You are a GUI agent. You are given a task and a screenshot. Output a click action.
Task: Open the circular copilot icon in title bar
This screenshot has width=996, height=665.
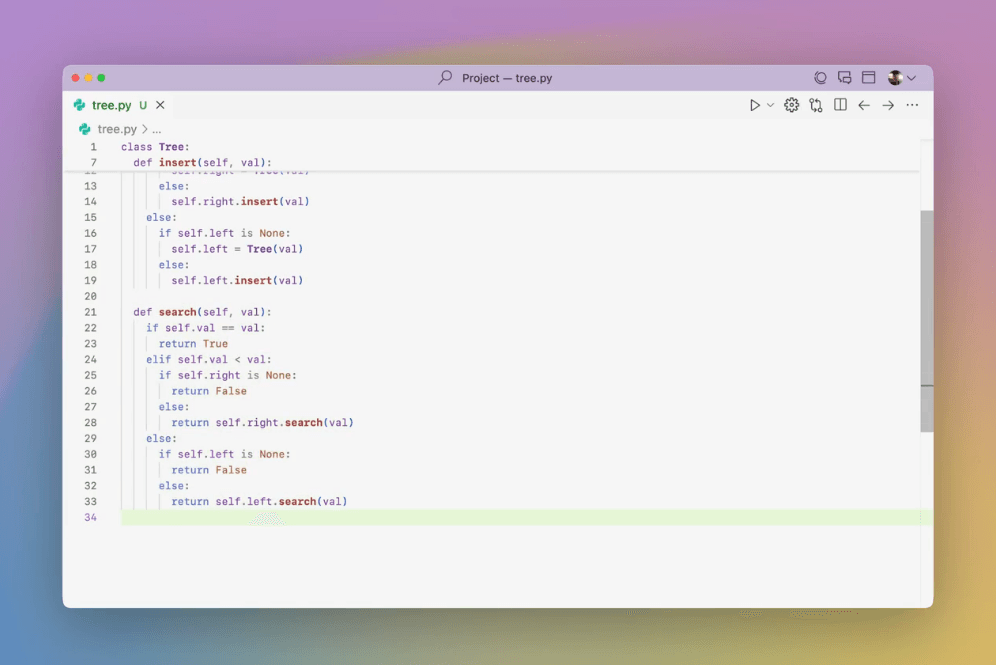click(x=820, y=77)
